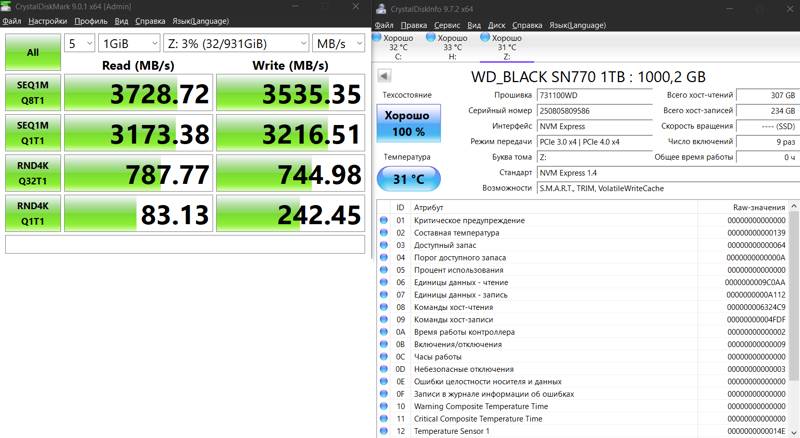Screen dimensions: 800x438
Task: Click the transfer mode field PCIe 3.0 x4
Action: point(595,141)
